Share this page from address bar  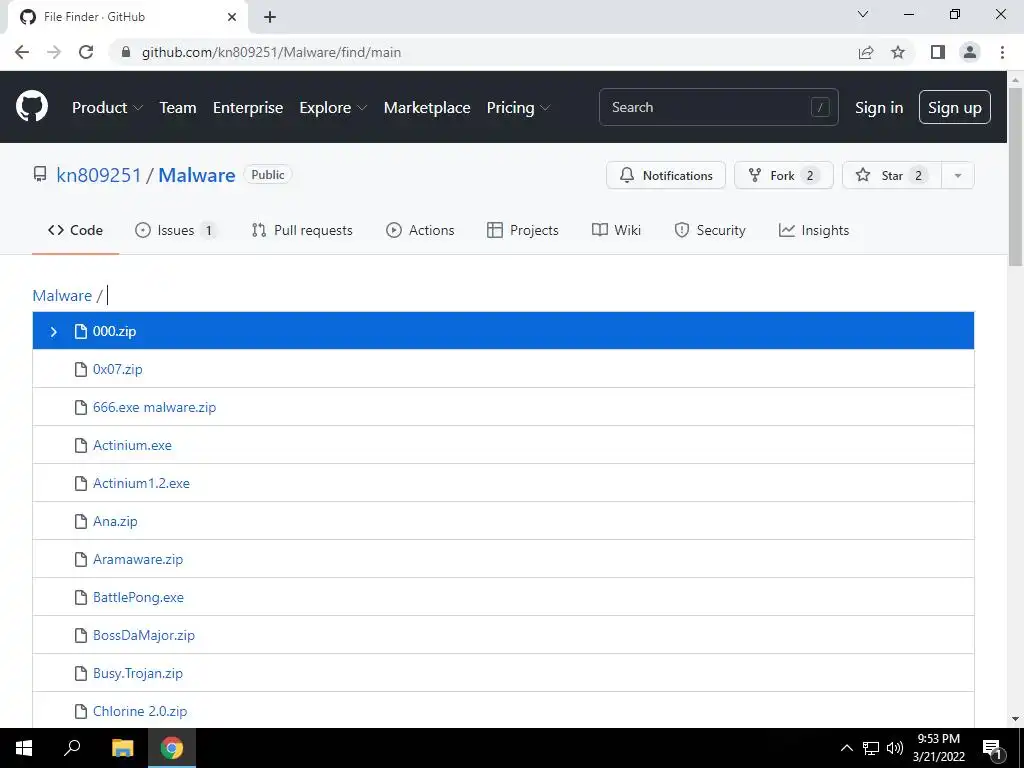tap(866, 52)
